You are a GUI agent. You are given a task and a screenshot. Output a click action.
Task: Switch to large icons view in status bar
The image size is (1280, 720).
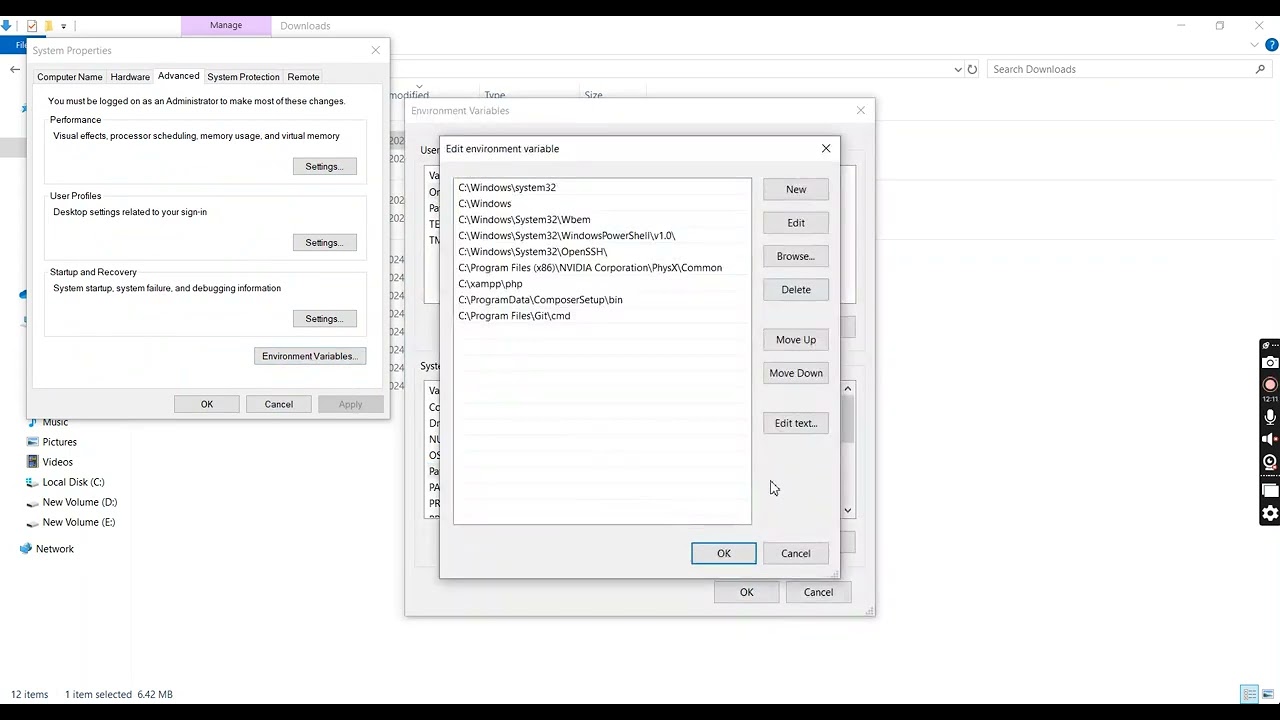coord(1269,694)
